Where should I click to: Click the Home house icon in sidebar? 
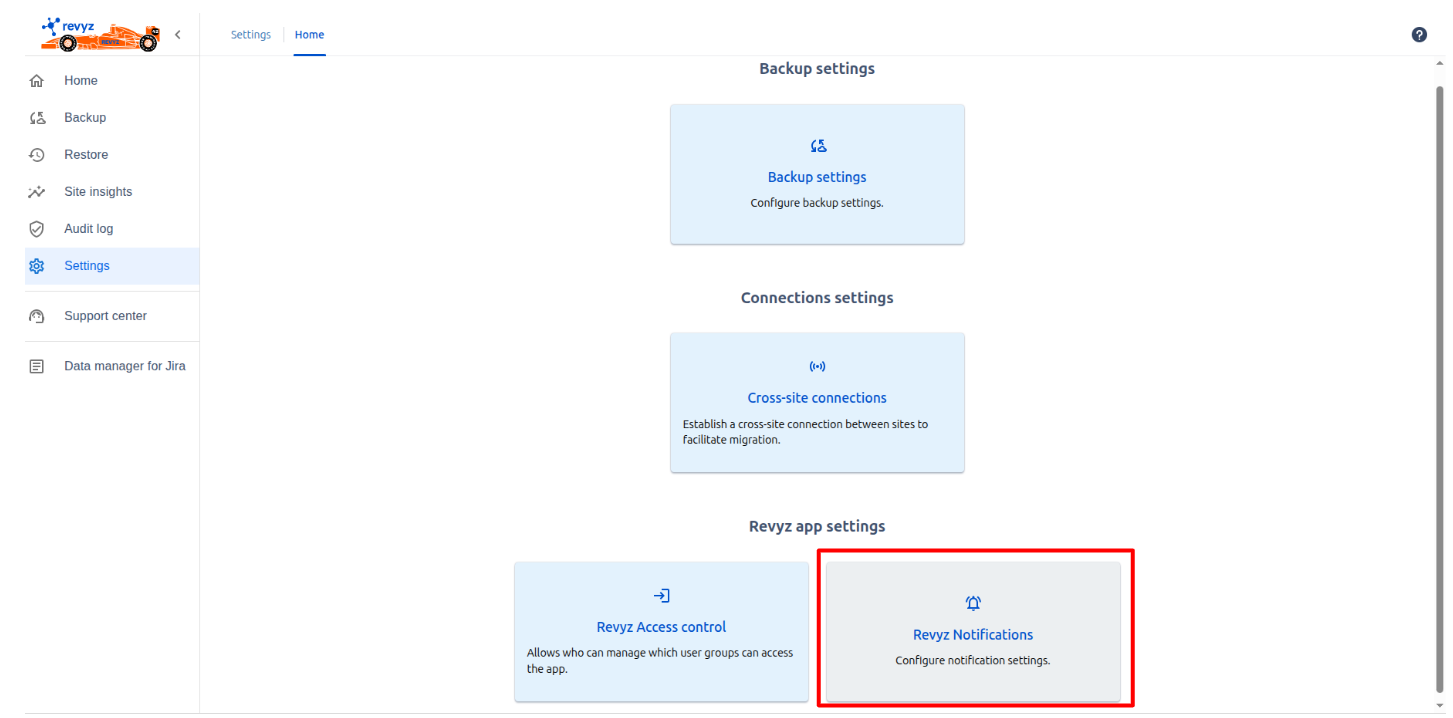[x=37, y=81]
